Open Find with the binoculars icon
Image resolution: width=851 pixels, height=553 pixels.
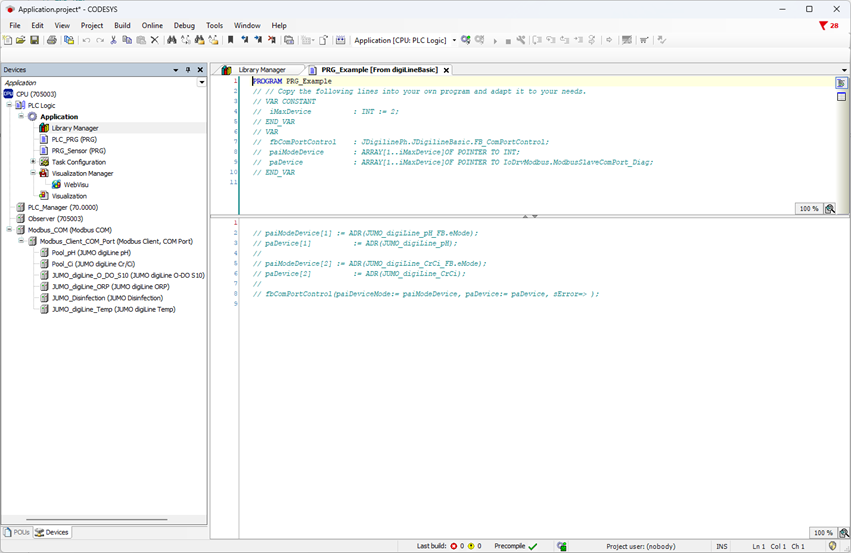tap(172, 40)
